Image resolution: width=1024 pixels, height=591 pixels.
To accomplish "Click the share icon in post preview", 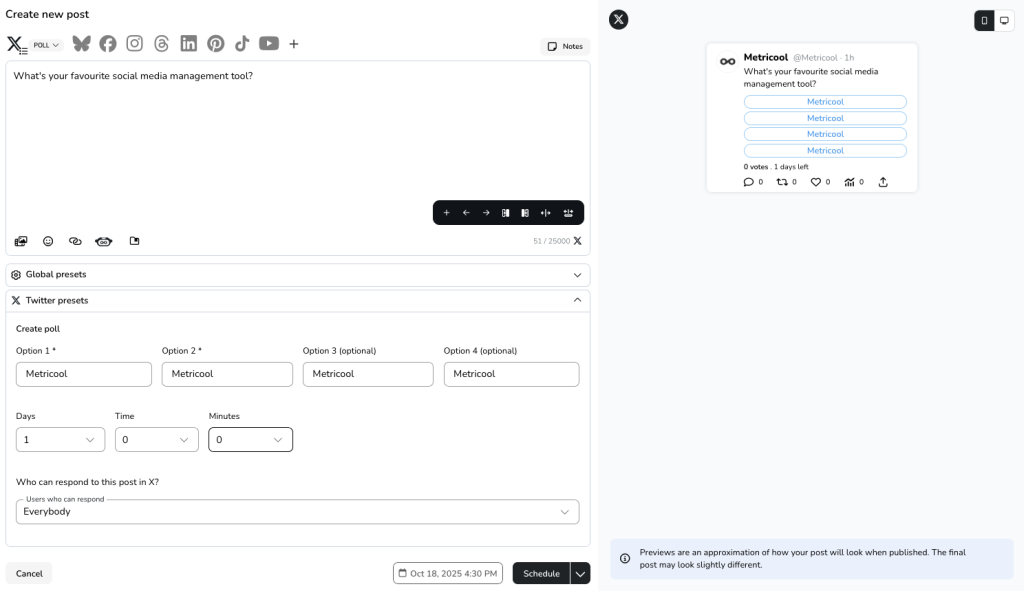I will tap(883, 182).
